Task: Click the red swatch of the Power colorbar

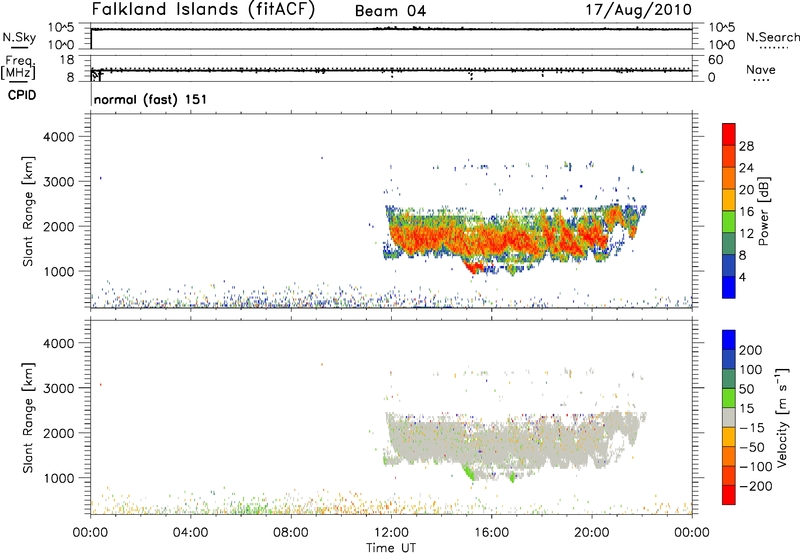Action: point(729,134)
